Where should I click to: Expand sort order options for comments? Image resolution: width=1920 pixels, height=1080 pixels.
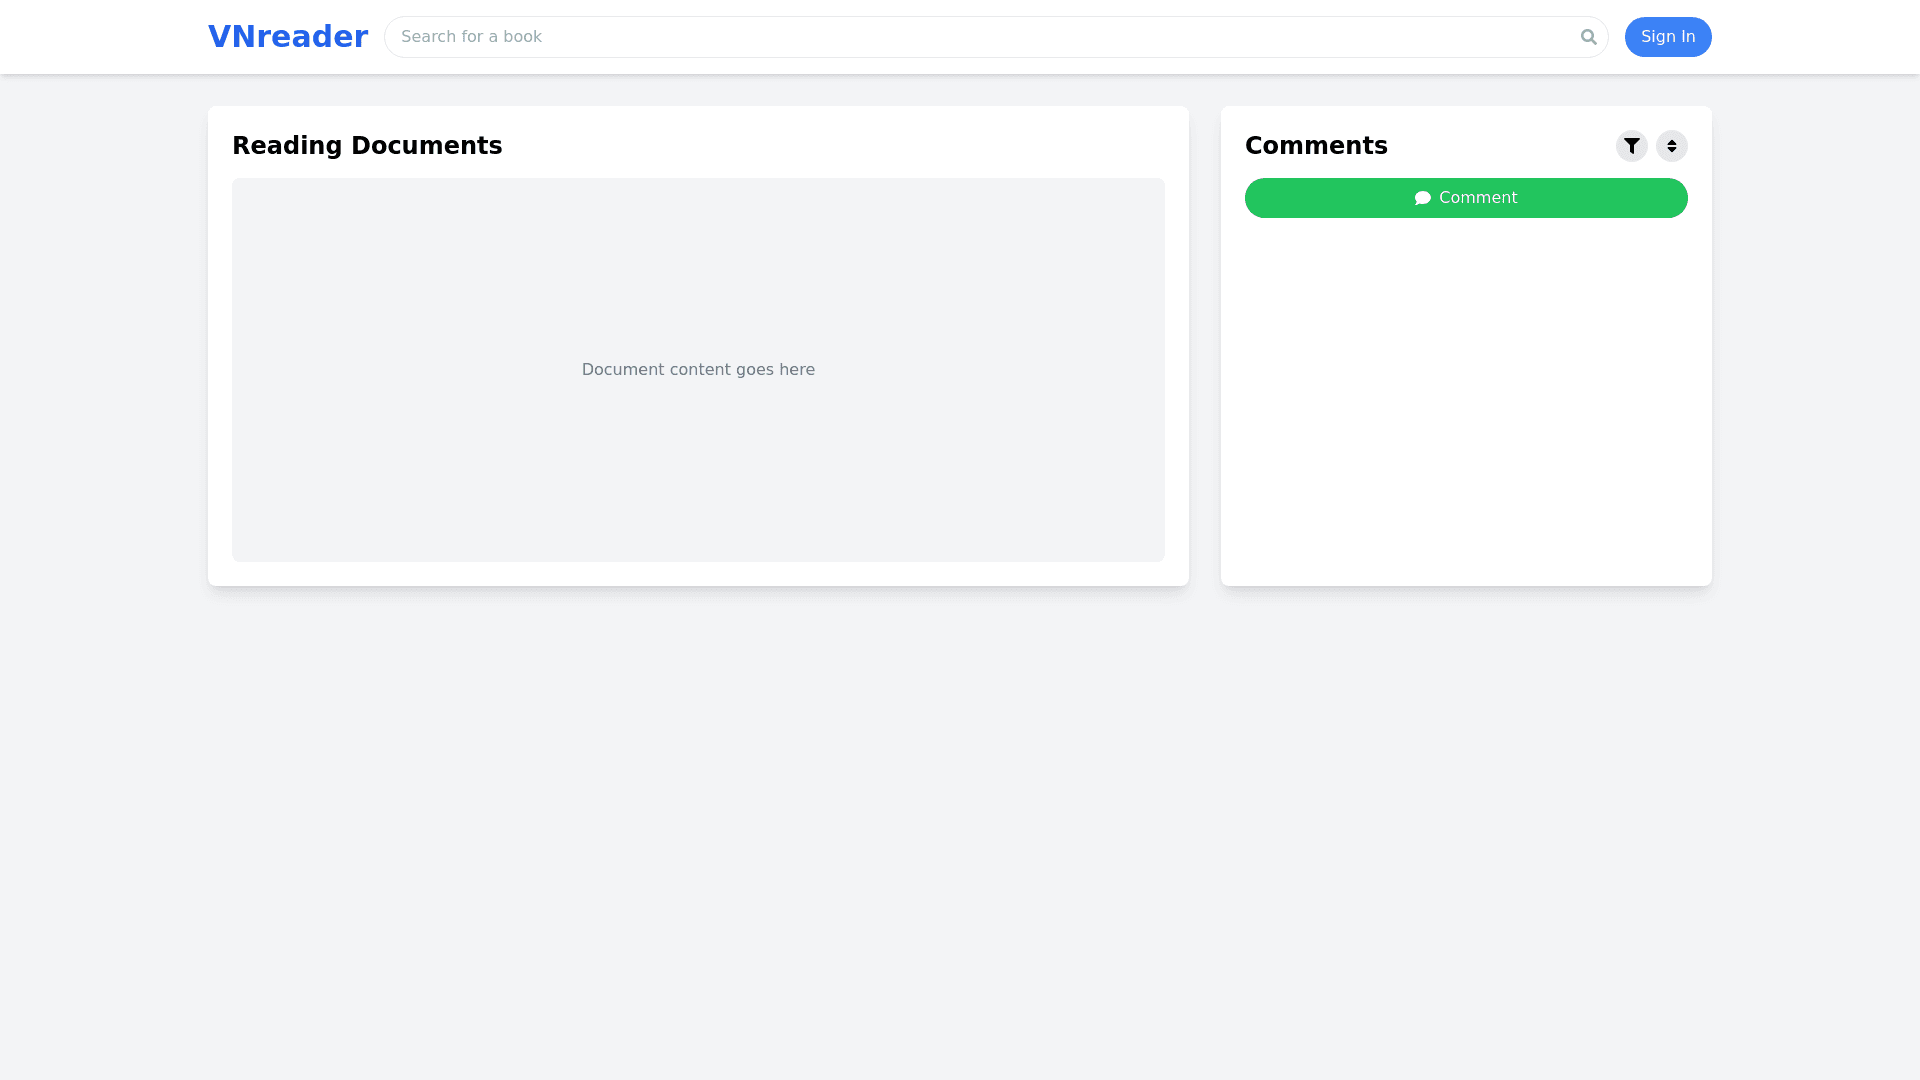[x=1671, y=146]
